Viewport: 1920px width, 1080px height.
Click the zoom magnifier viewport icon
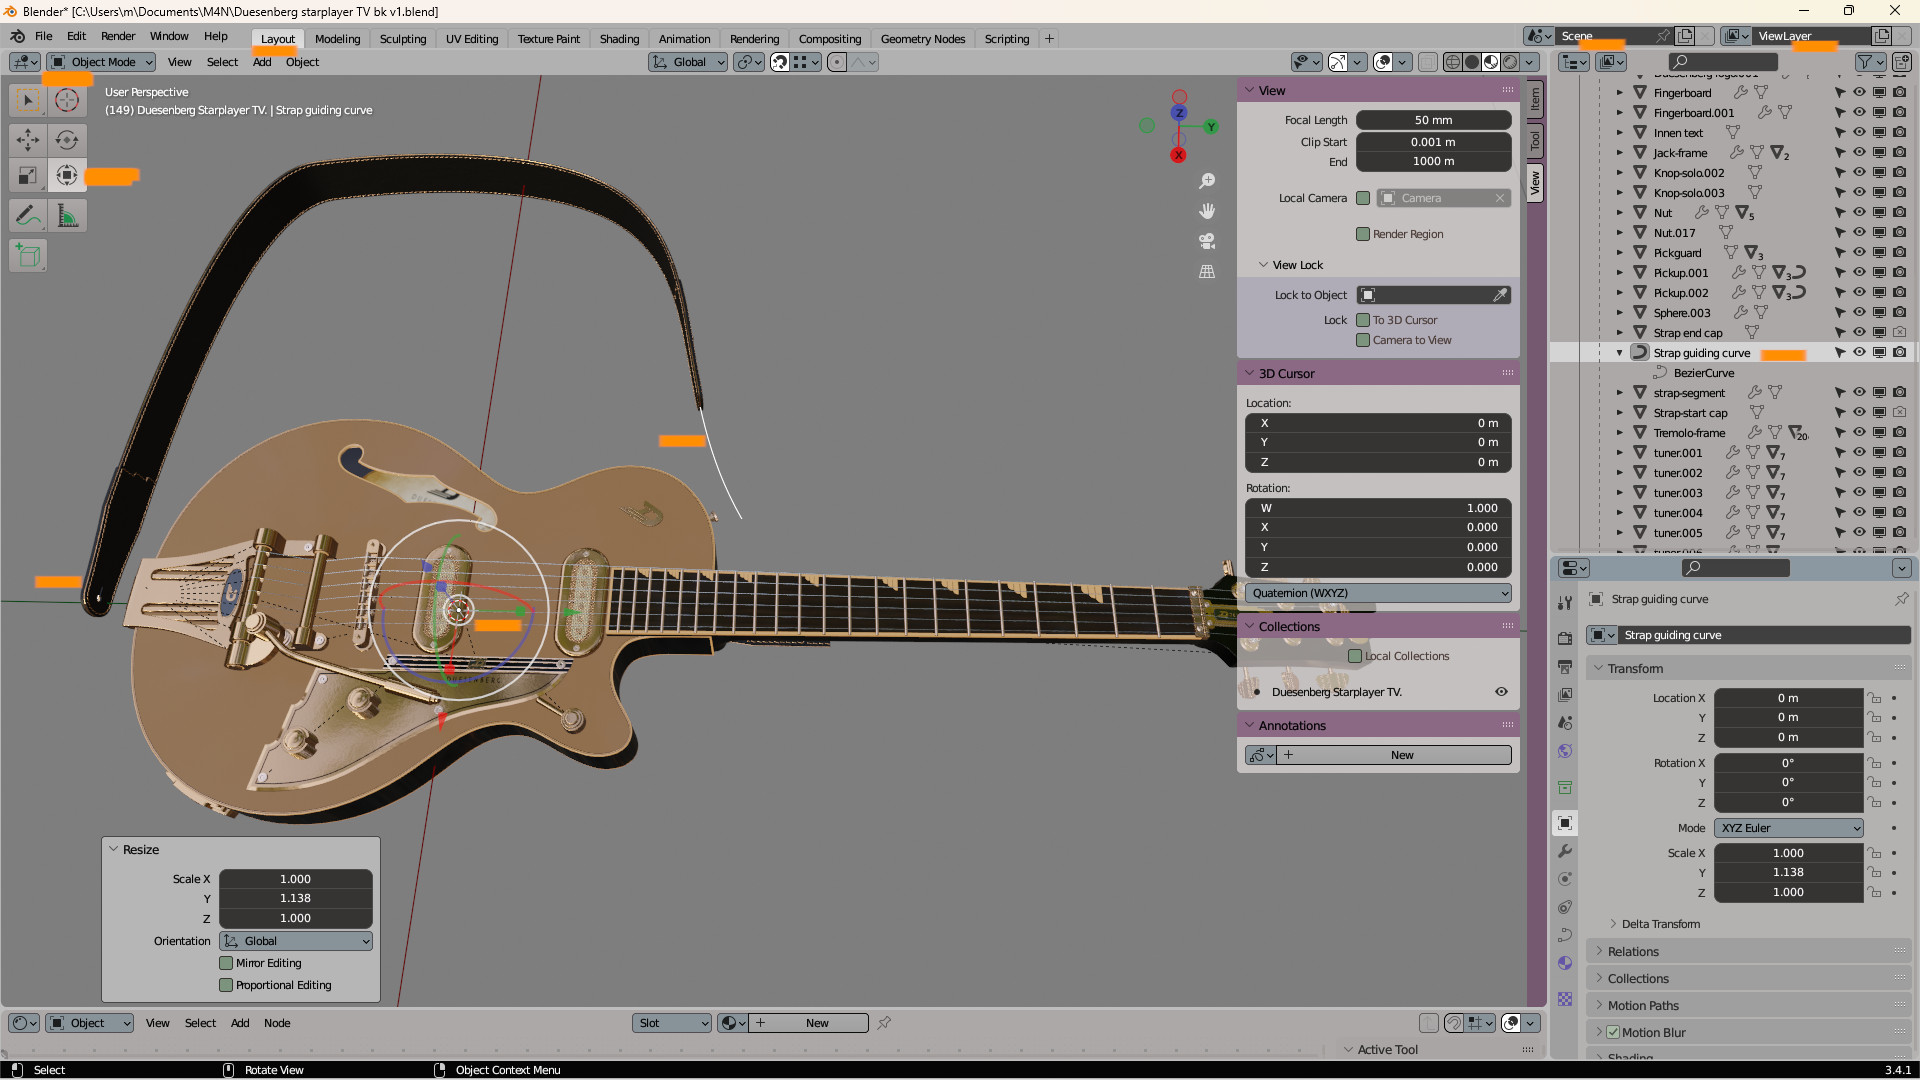(1207, 181)
